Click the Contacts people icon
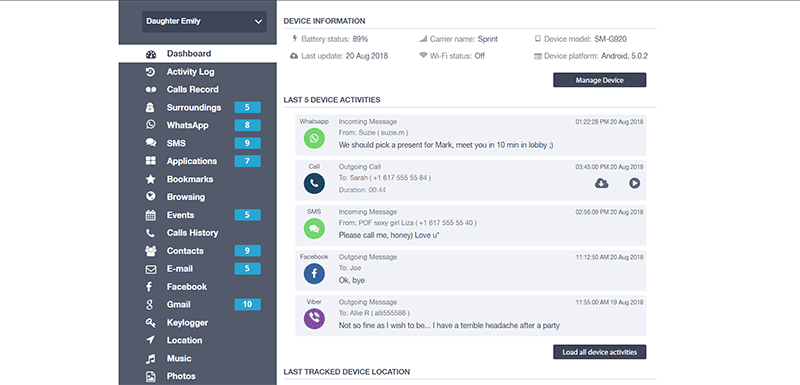Viewport: 800px width, 385px height. (x=151, y=251)
